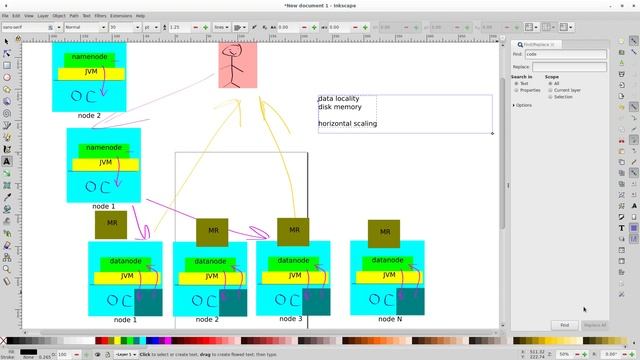Pick the yellow swatch in color palette
The width and height of the screenshot is (640, 360).
118,340
